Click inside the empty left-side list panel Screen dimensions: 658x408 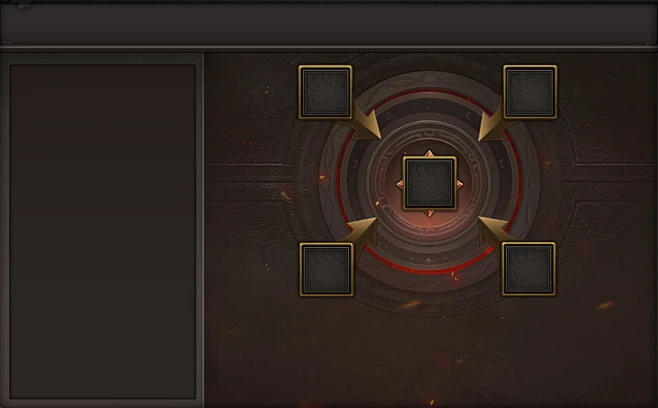pos(102,231)
